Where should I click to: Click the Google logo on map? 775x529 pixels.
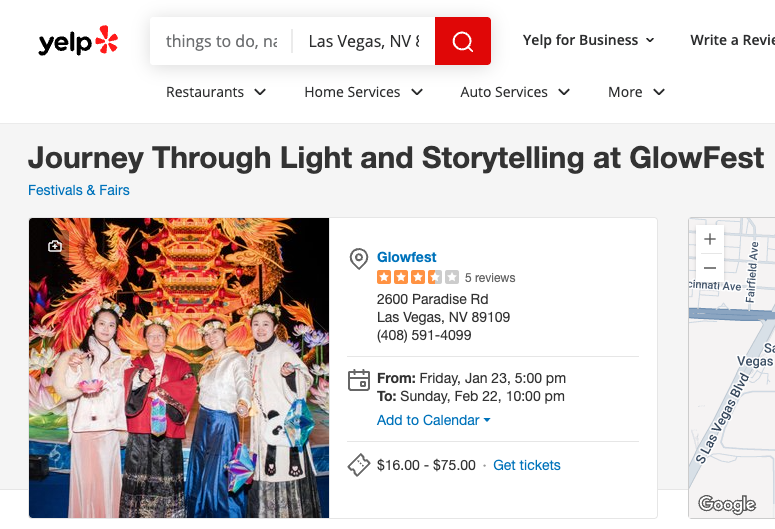(x=726, y=504)
